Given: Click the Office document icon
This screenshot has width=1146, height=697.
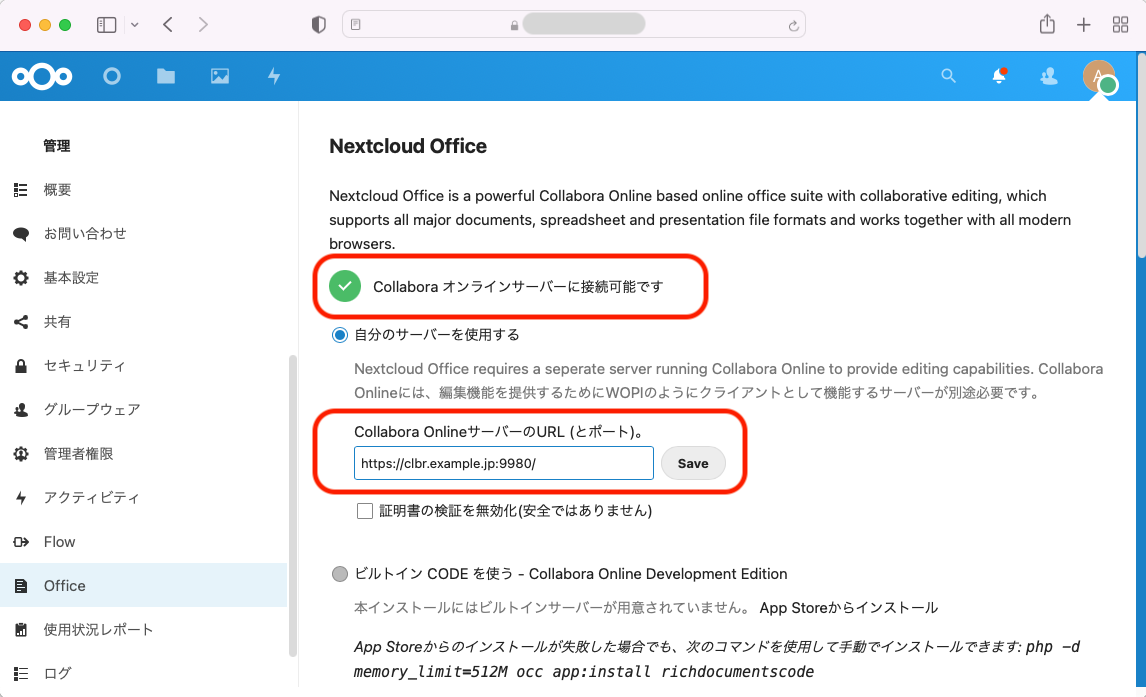Looking at the screenshot, I should [20, 586].
